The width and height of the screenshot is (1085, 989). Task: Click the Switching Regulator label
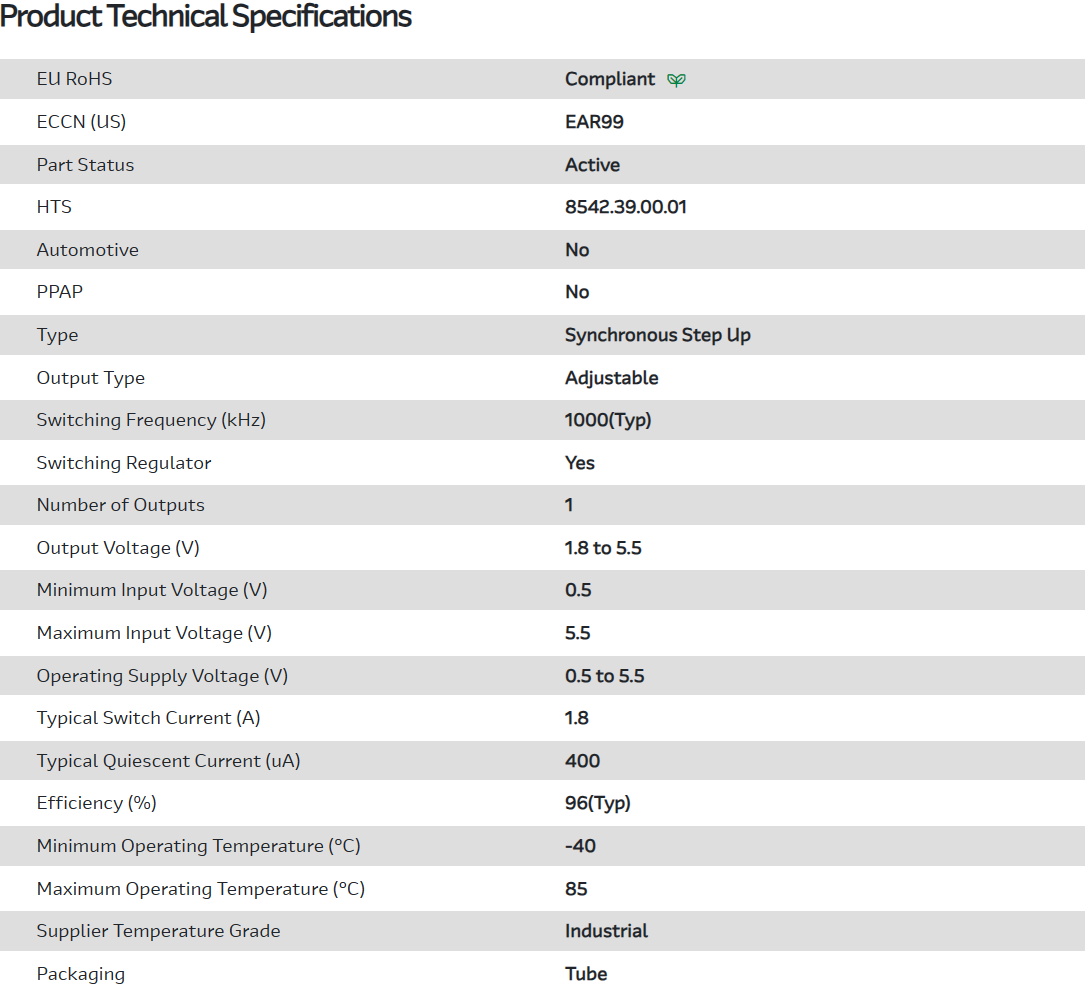point(124,463)
